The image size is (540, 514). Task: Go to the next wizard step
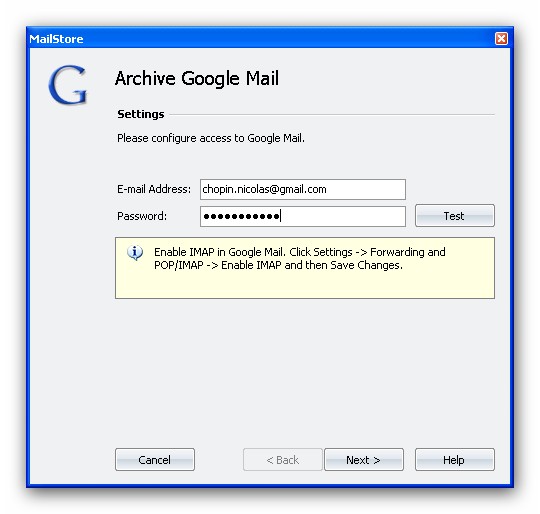pyautogui.click(x=364, y=459)
